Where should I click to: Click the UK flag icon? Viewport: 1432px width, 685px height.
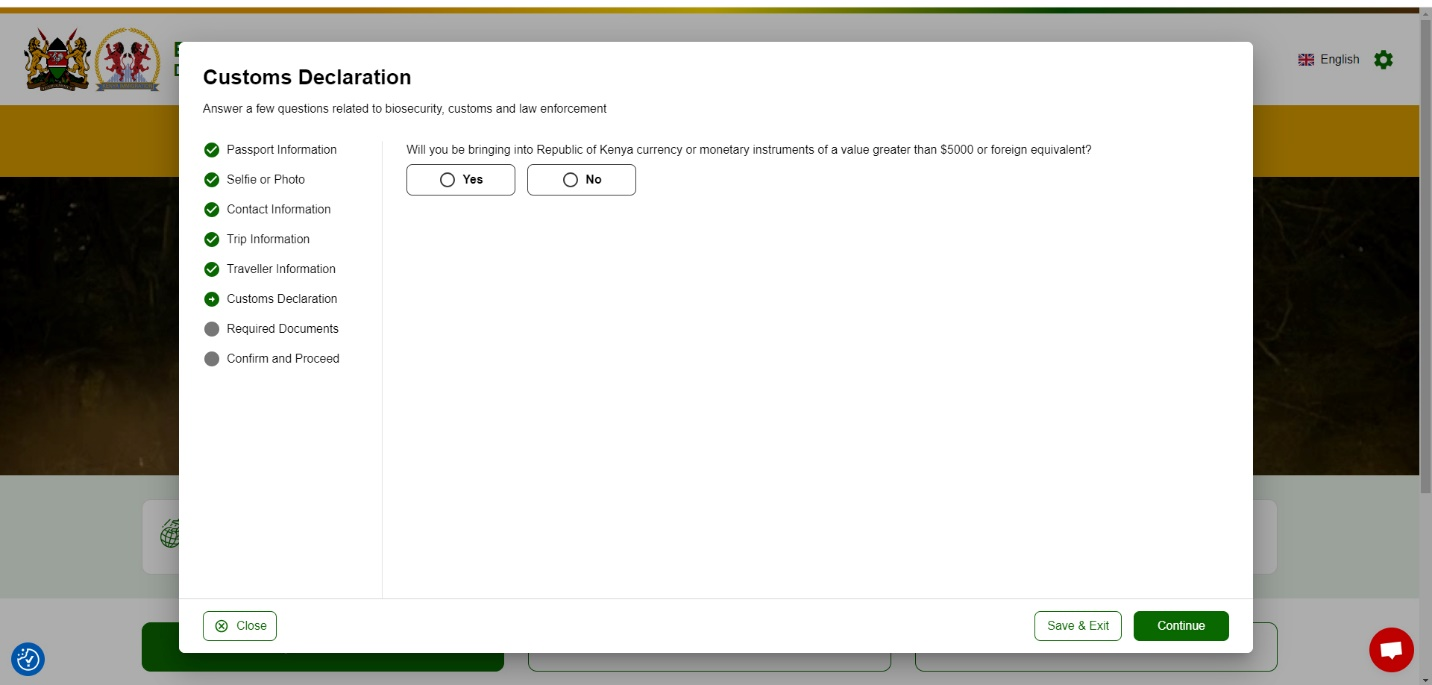coord(1306,60)
